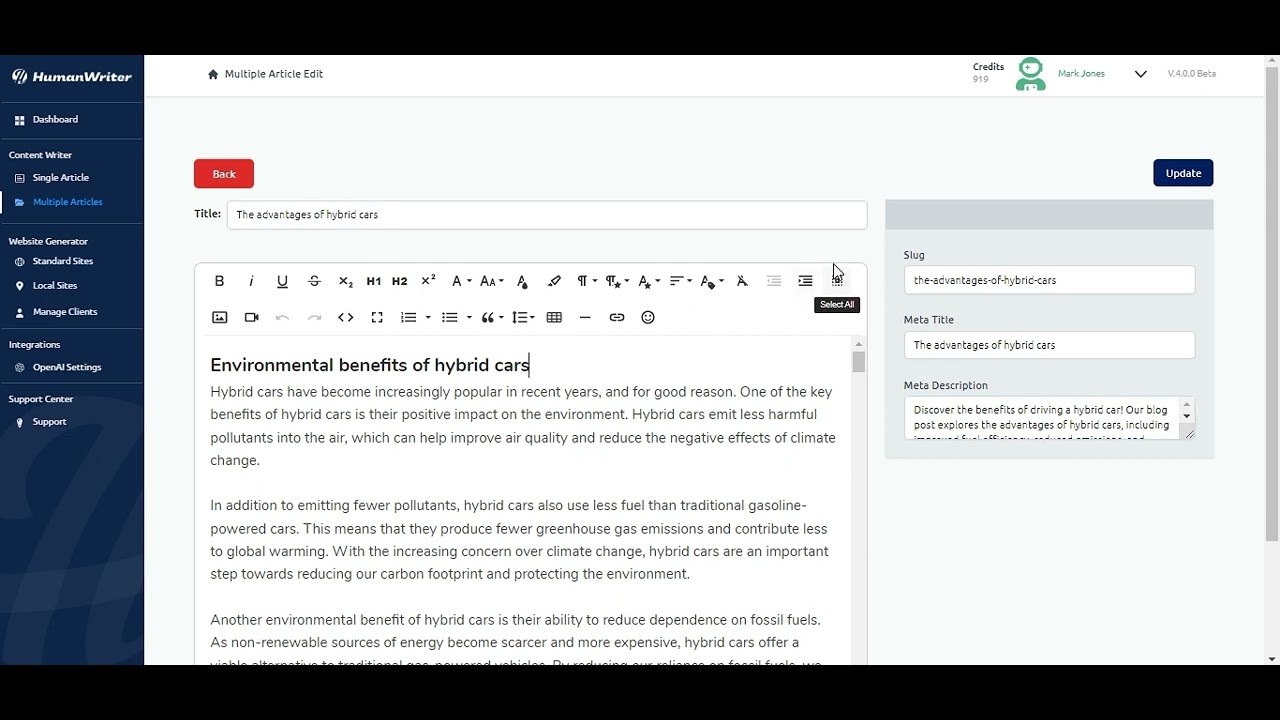The width and height of the screenshot is (1280, 720).
Task: Open the line height dropdown
Action: [x=523, y=317]
